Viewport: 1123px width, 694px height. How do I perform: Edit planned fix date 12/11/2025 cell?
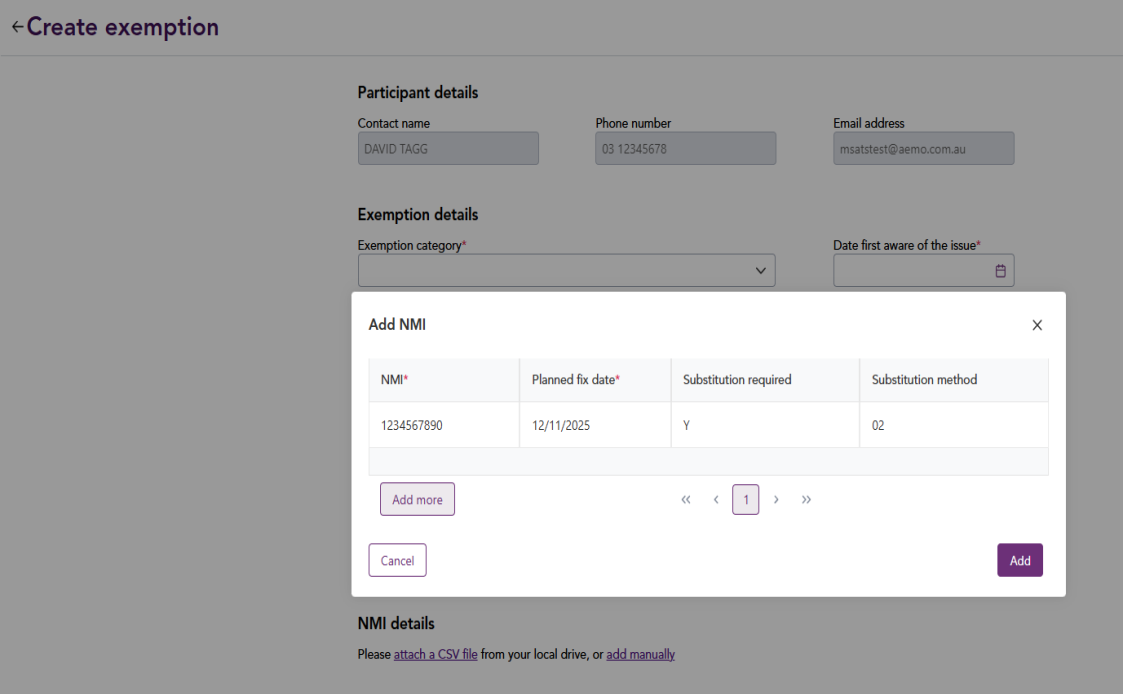point(594,425)
